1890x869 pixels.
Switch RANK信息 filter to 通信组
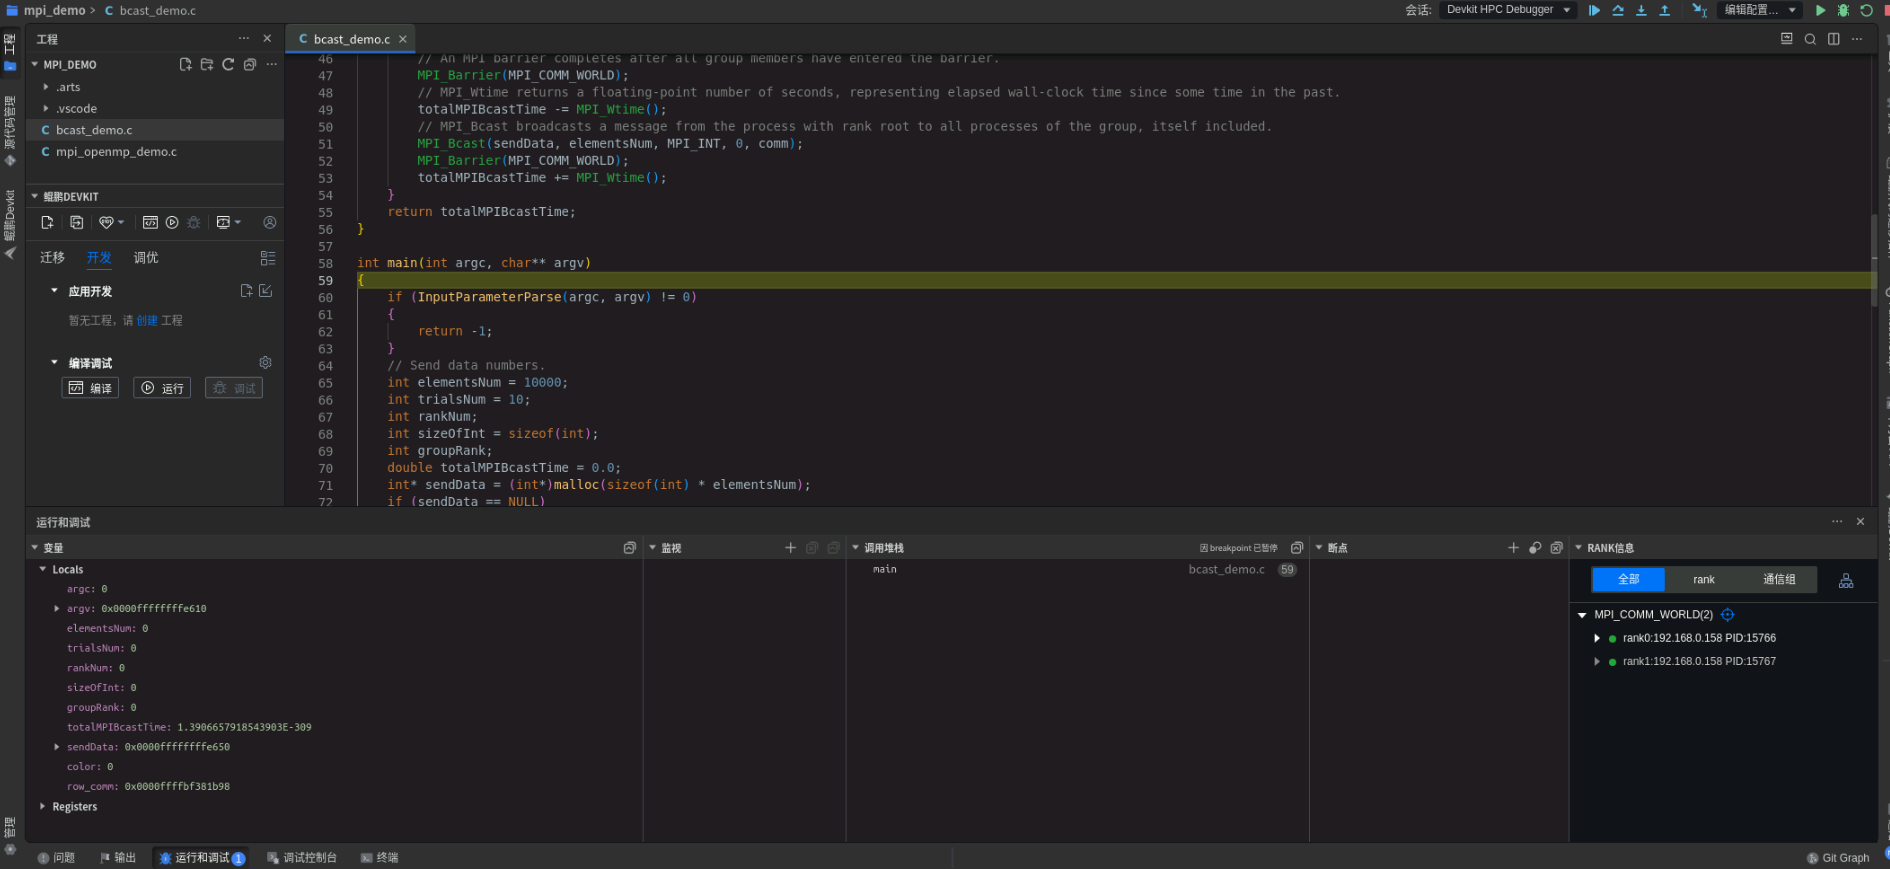(x=1778, y=580)
